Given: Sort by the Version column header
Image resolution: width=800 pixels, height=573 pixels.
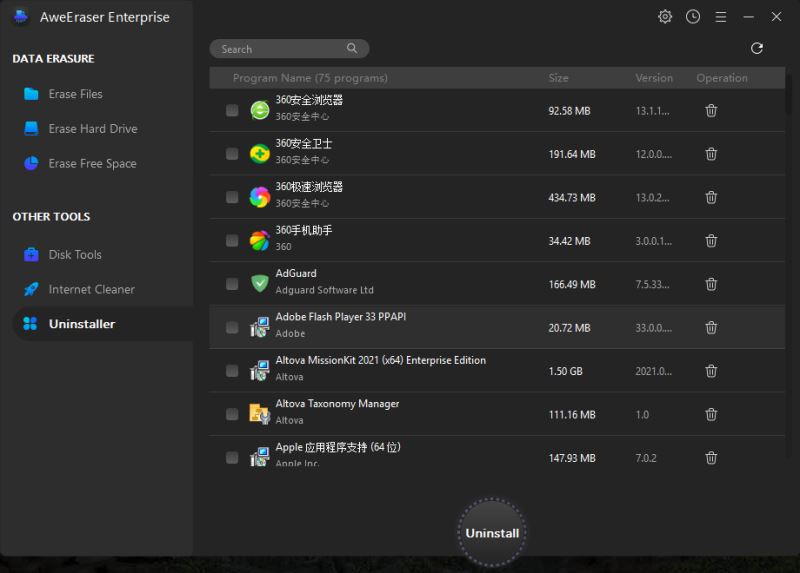Looking at the screenshot, I should pos(654,78).
